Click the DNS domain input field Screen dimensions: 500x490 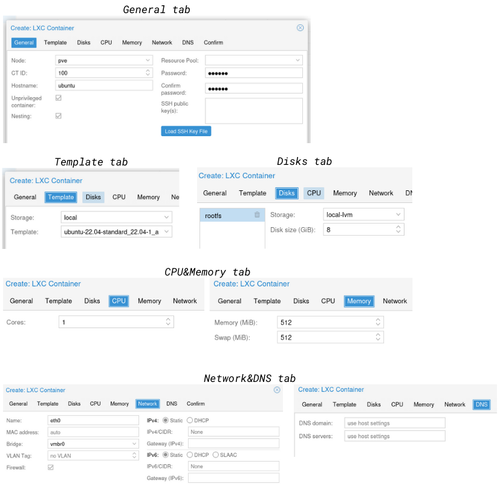pos(395,423)
